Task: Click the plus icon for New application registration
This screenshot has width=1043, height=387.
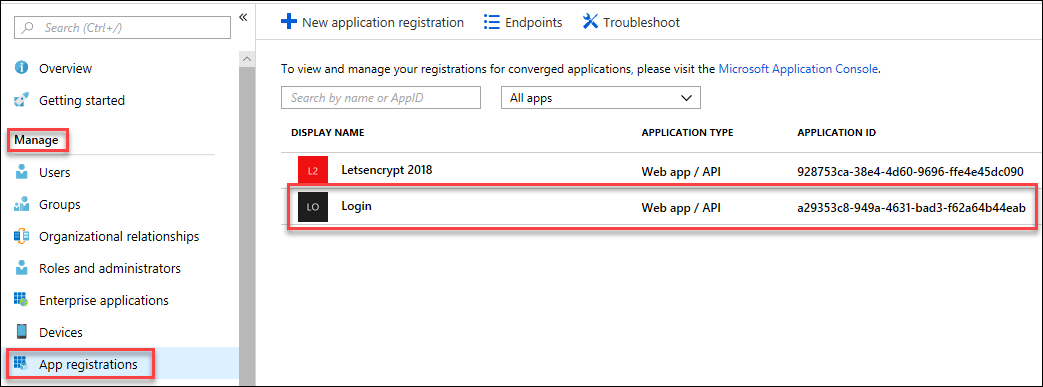Action: pos(289,22)
